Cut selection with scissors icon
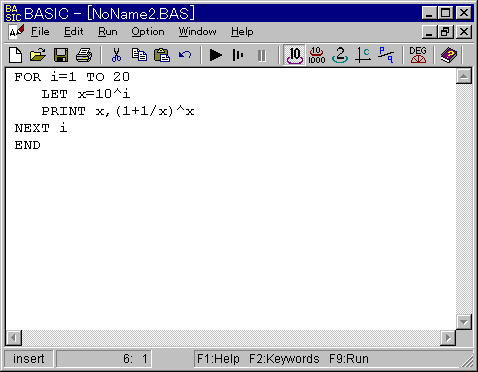 pos(116,55)
